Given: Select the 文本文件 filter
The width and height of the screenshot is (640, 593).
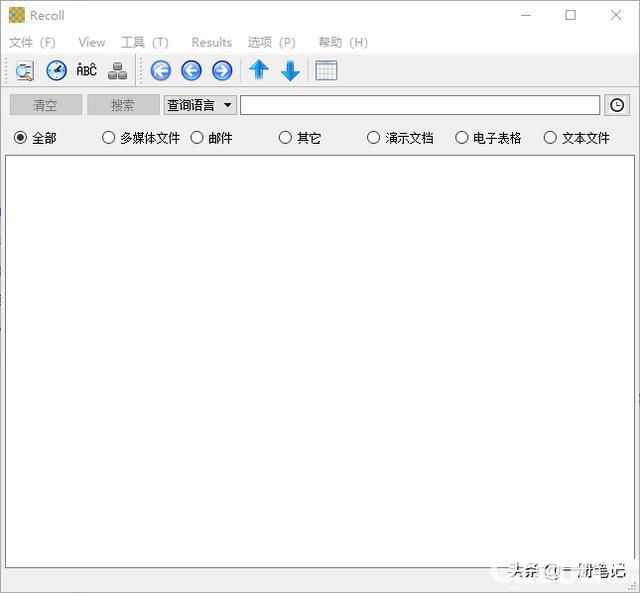Looking at the screenshot, I should (x=577, y=138).
